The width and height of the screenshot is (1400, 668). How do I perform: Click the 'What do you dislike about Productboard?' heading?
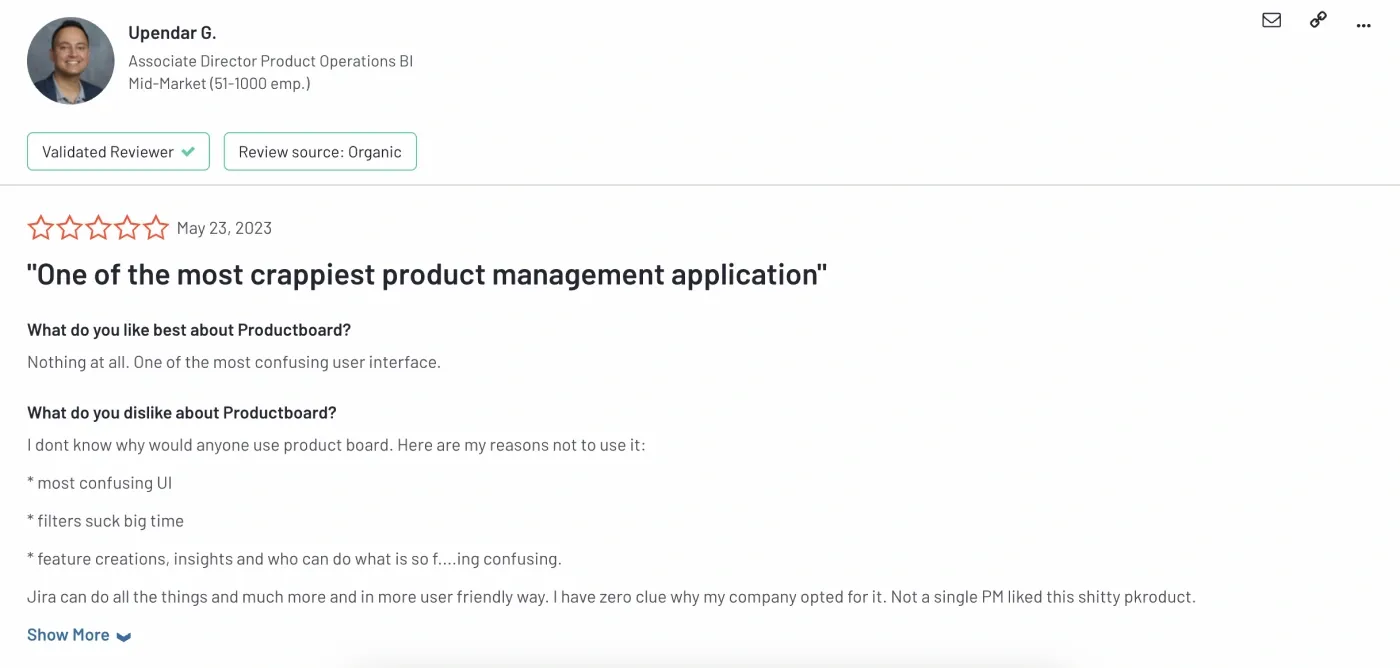[x=181, y=411]
